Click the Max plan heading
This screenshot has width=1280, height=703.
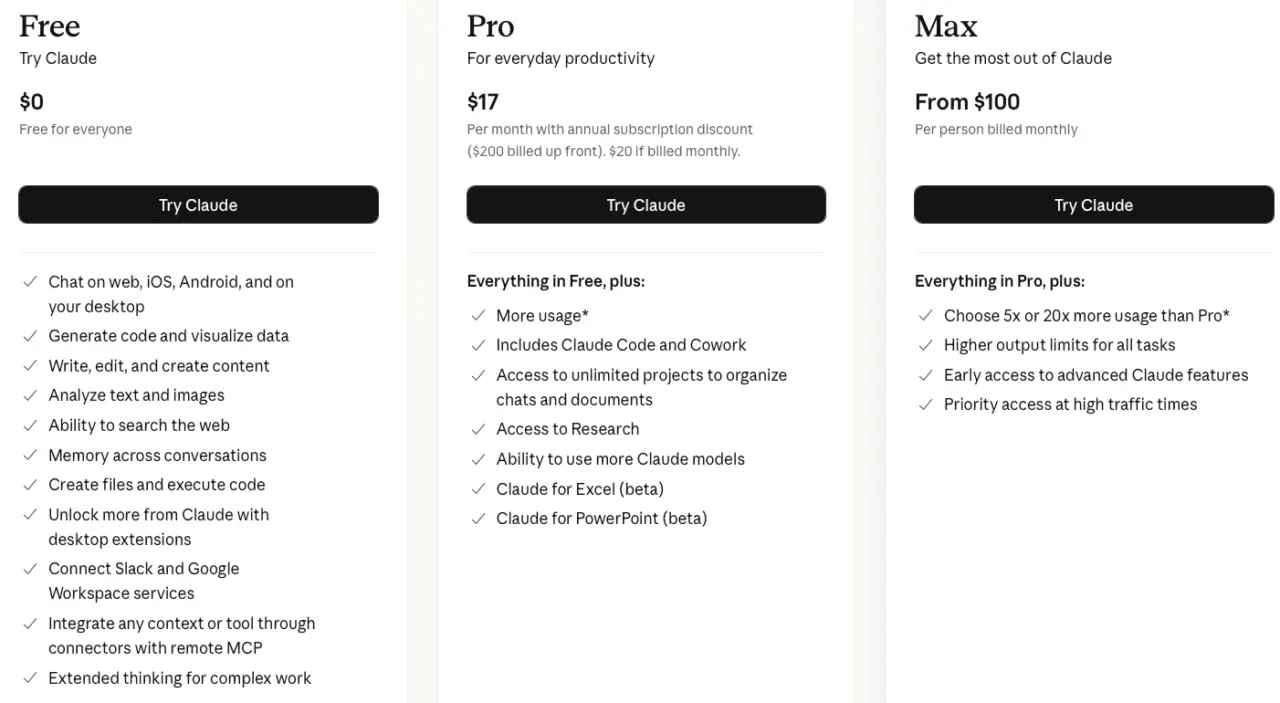pos(946,26)
